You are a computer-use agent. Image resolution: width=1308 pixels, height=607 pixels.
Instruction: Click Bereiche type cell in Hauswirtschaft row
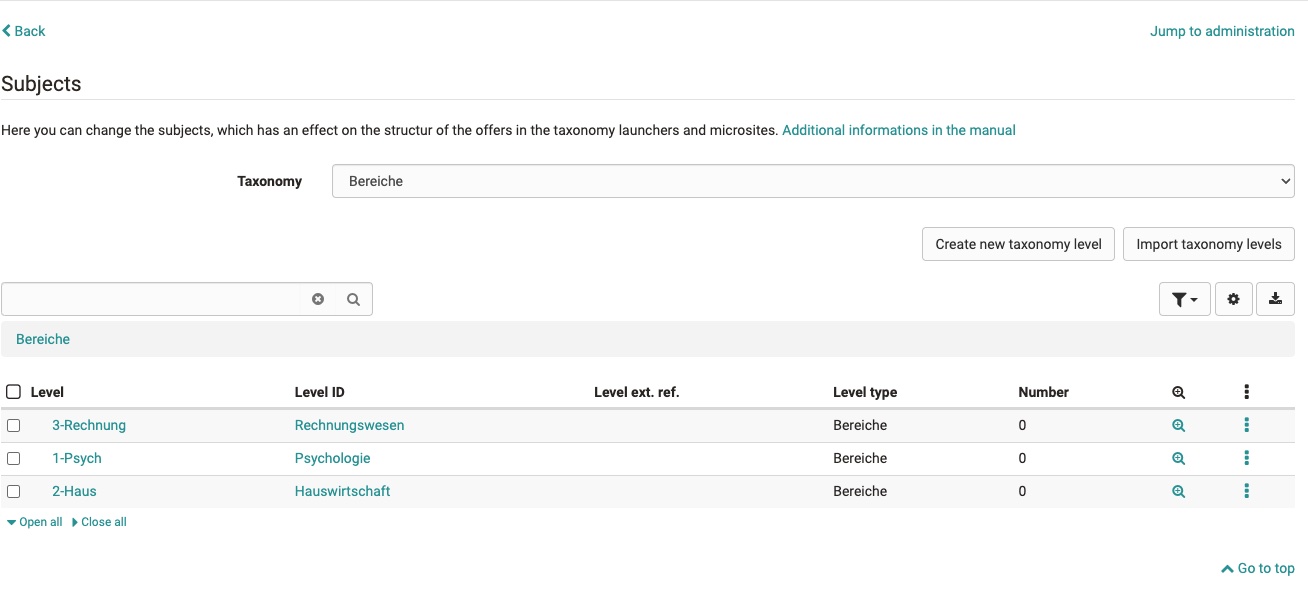coord(860,491)
